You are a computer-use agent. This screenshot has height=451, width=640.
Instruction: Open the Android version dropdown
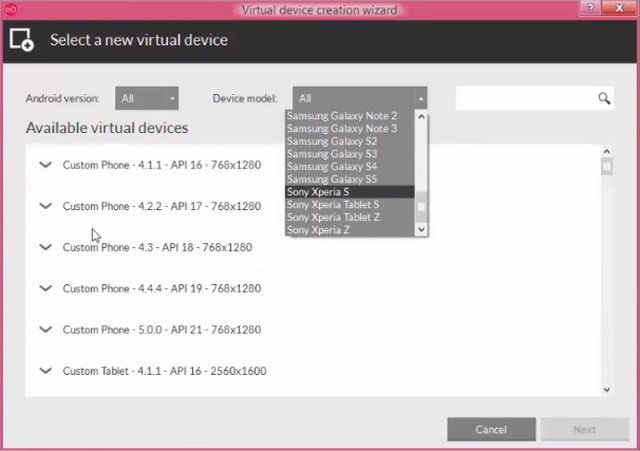pos(147,98)
